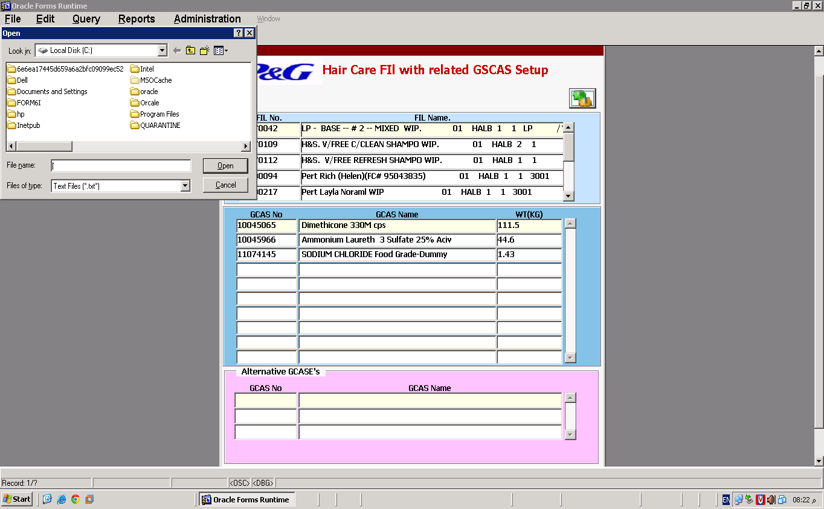
Task: Open the Administration menu
Action: click(x=207, y=19)
